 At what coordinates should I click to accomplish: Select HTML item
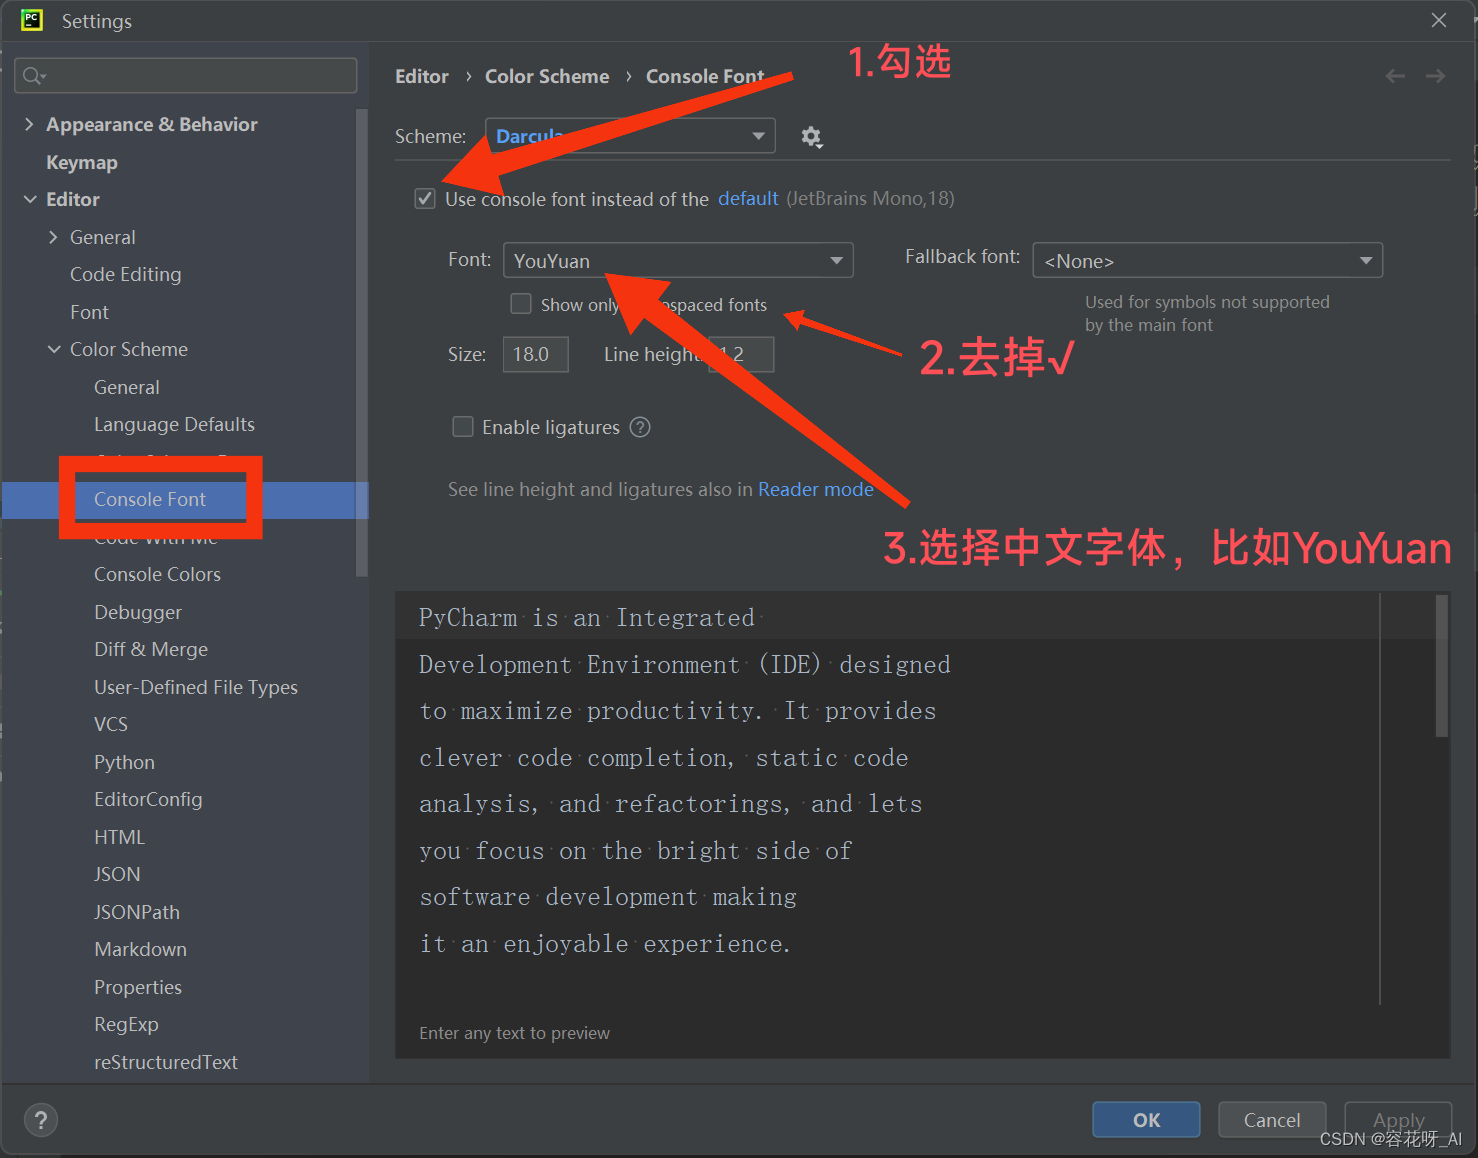[x=119, y=837]
